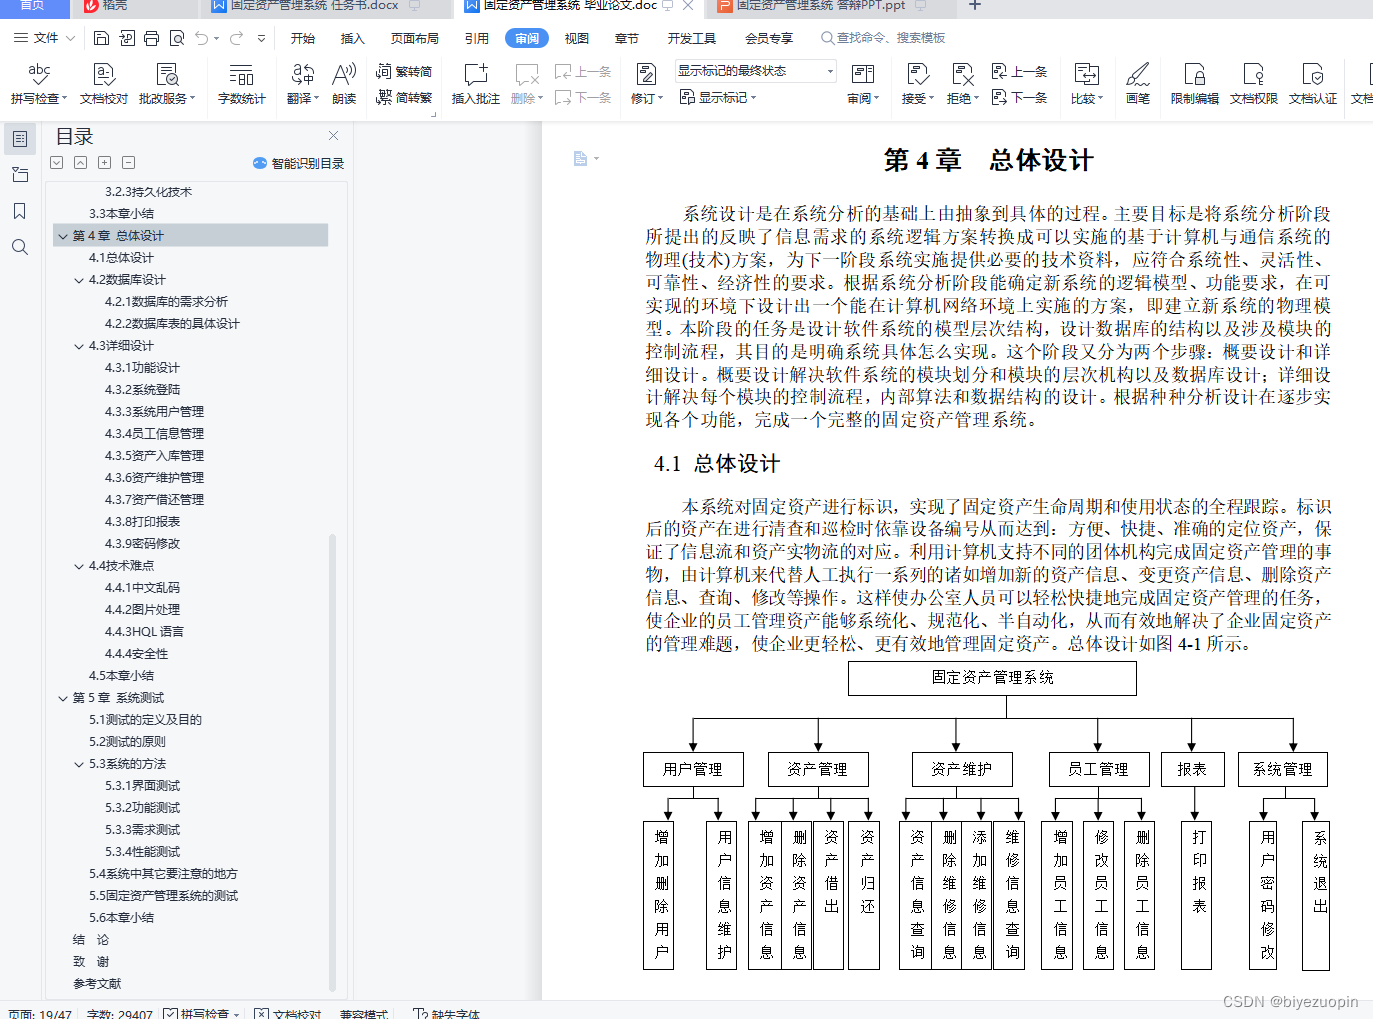Open 显示标记的最终状态 dropdown
The image size is (1373, 1019).
pos(755,71)
